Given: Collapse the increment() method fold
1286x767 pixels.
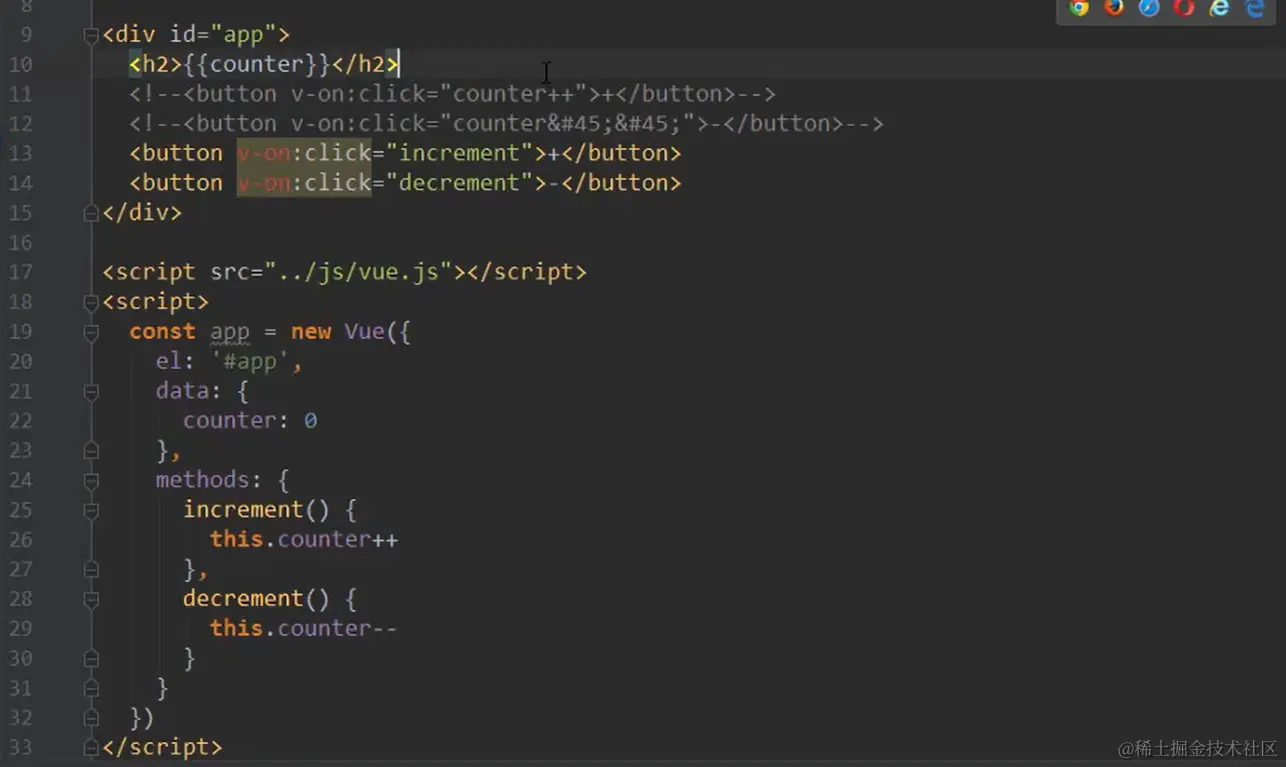Looking at the screenshot, I should [91, 510].
